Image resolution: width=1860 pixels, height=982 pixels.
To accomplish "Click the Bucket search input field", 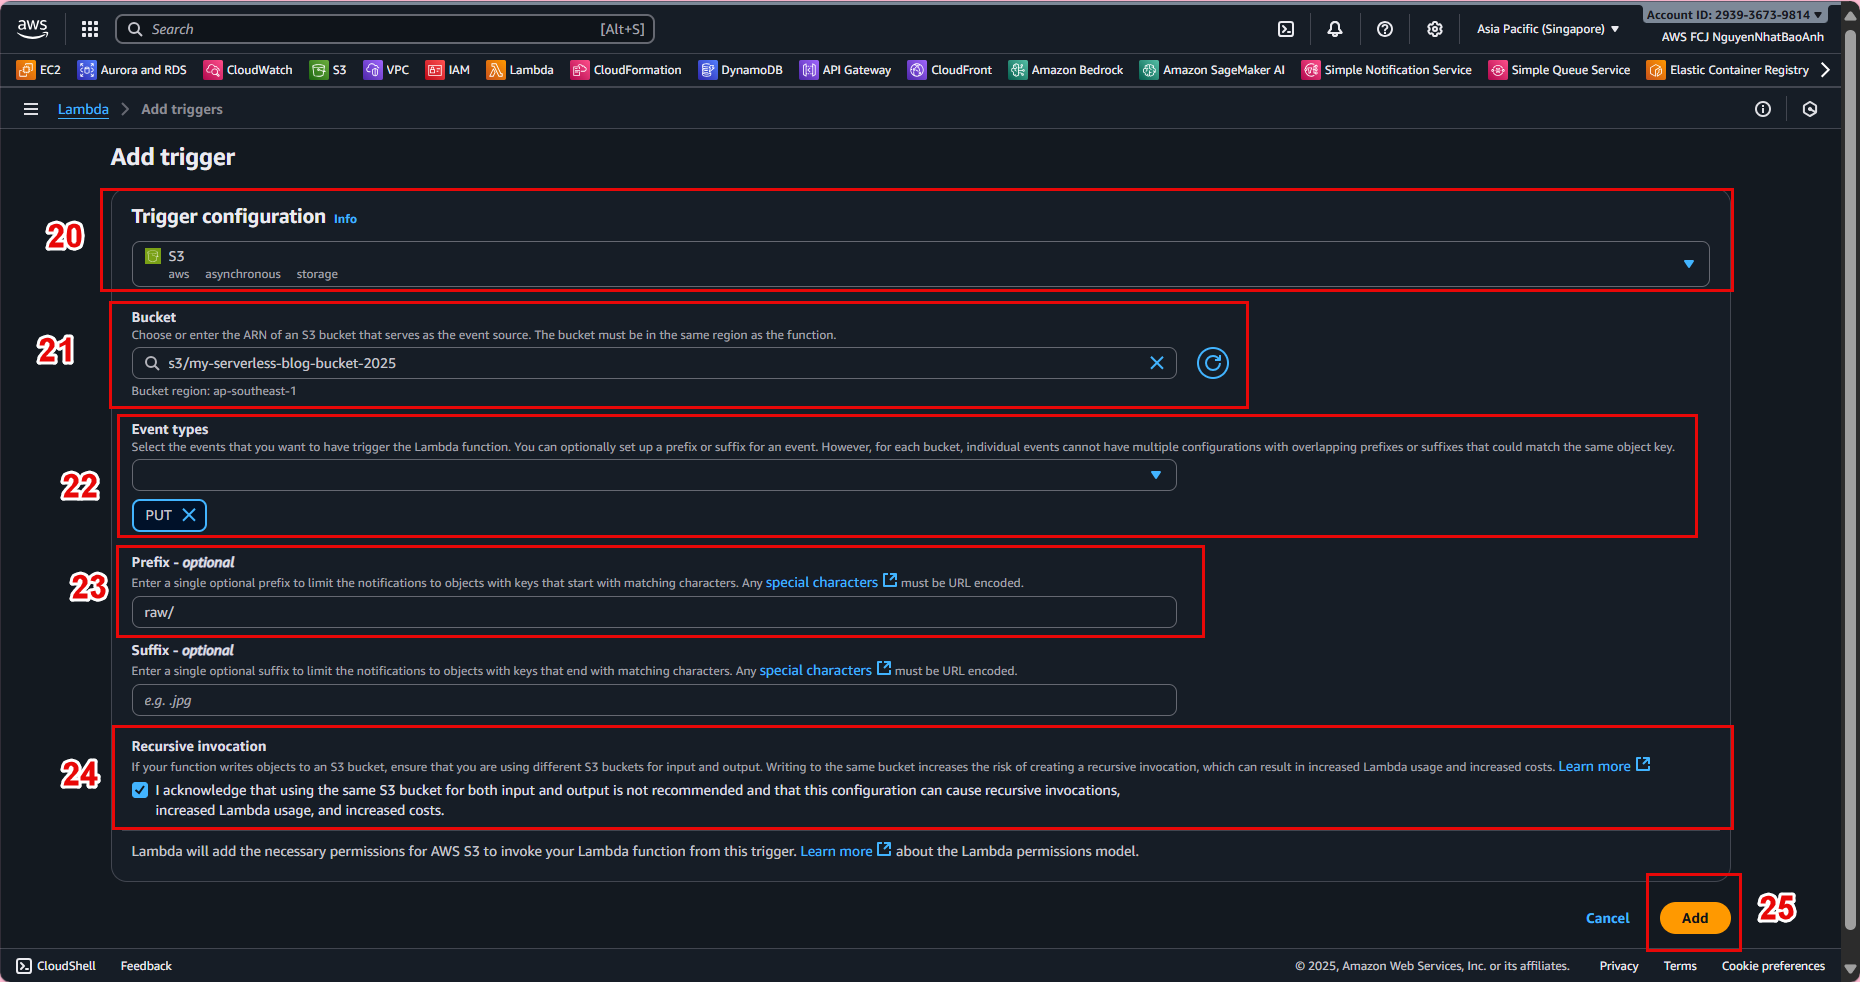I will (x=654, y=363).
